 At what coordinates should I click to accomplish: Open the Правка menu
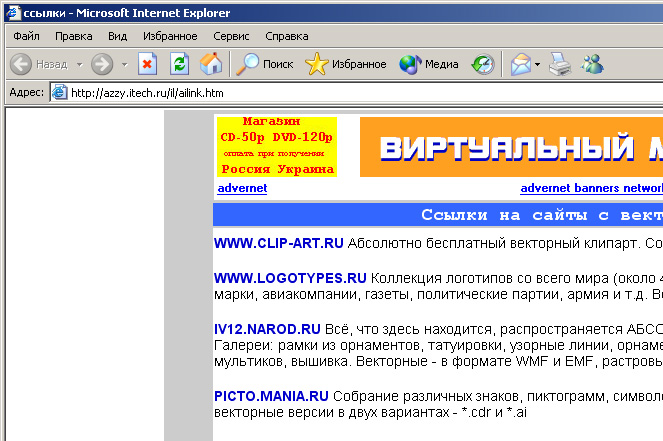(74, 36)
